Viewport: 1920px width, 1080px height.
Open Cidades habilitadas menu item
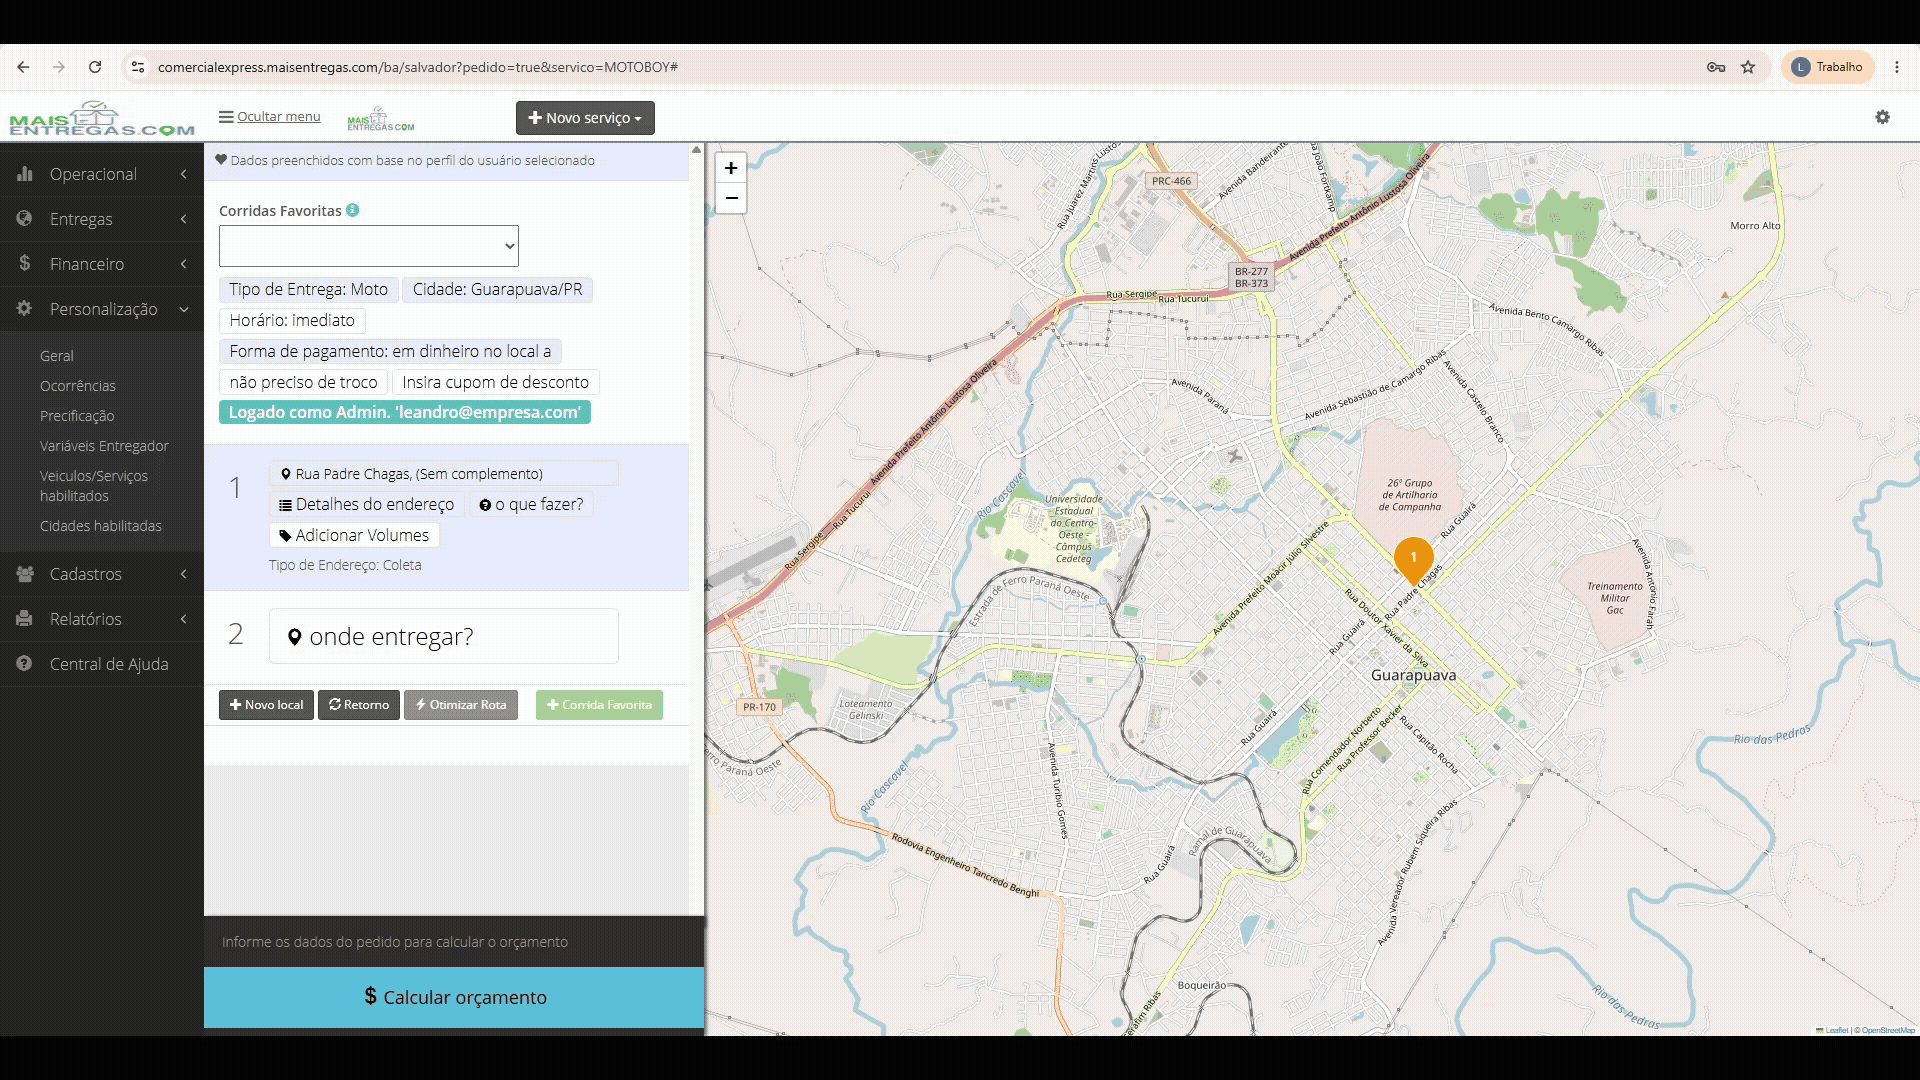point(101,526)
